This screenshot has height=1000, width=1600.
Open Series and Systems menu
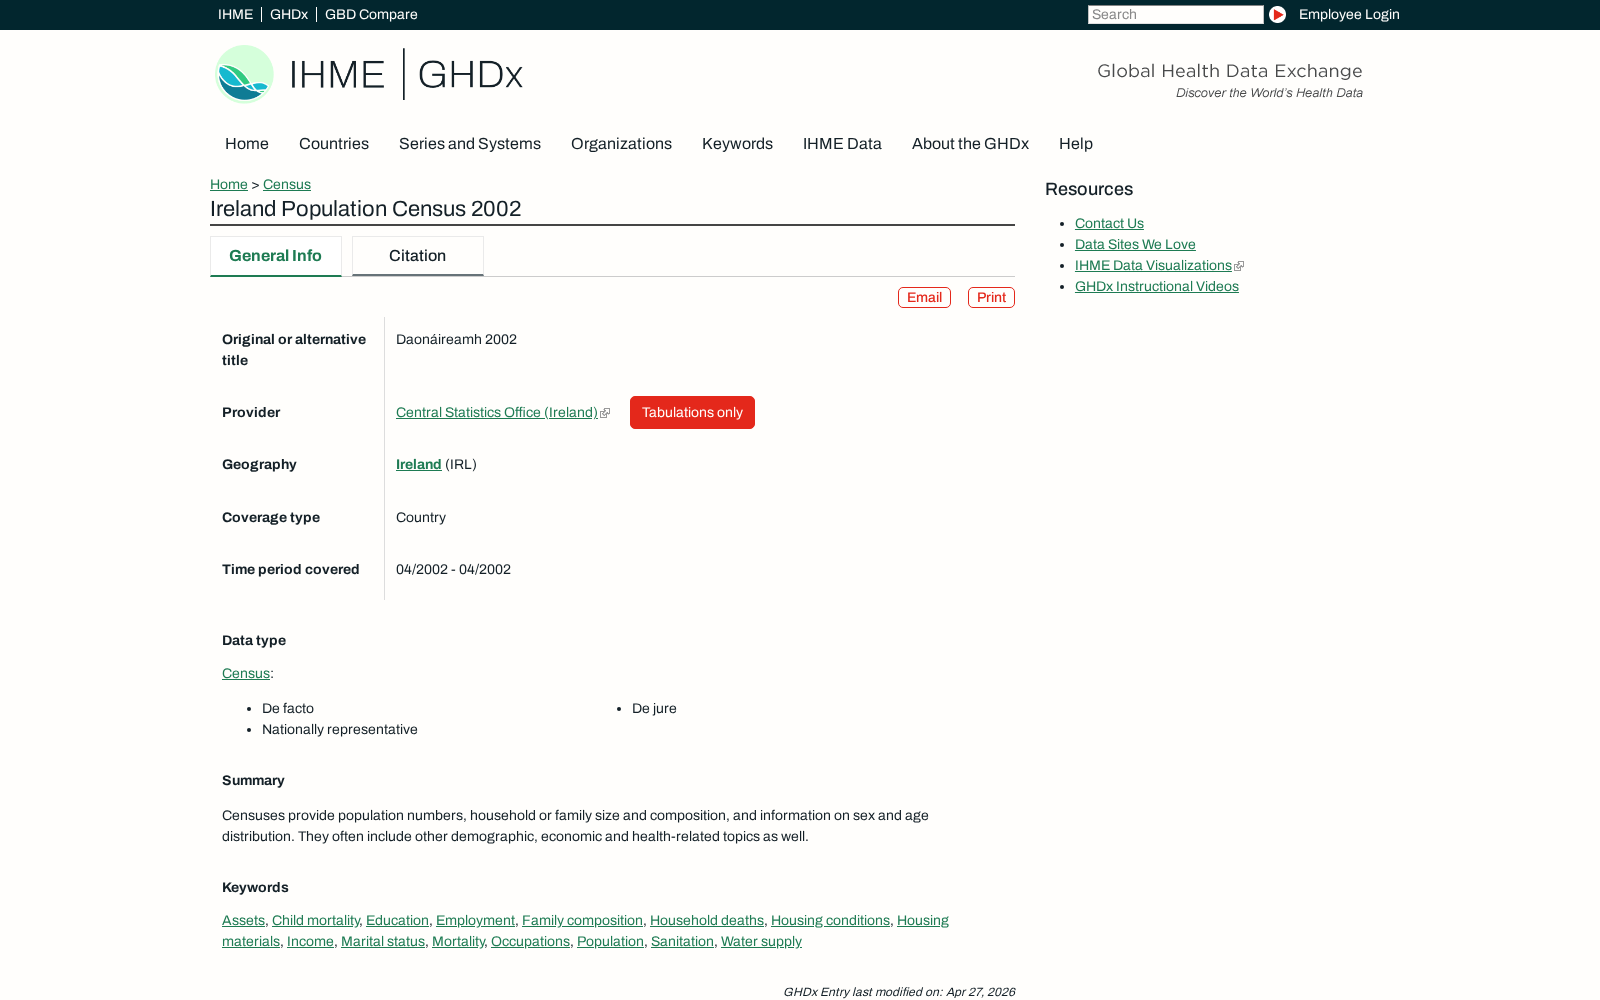(470, 144)
